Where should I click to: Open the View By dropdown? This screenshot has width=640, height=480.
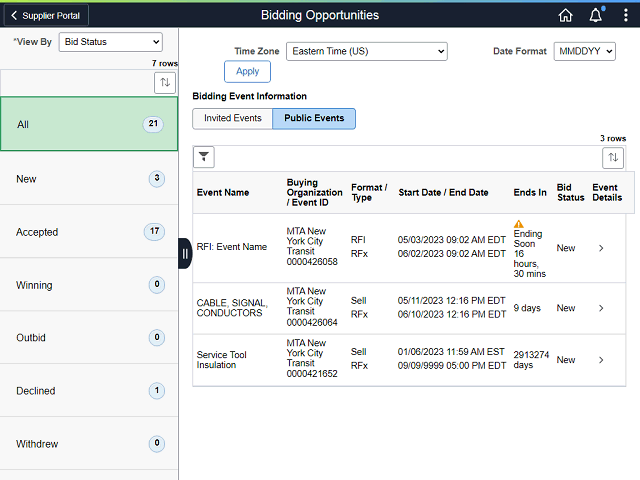click(x=111, y=42)
